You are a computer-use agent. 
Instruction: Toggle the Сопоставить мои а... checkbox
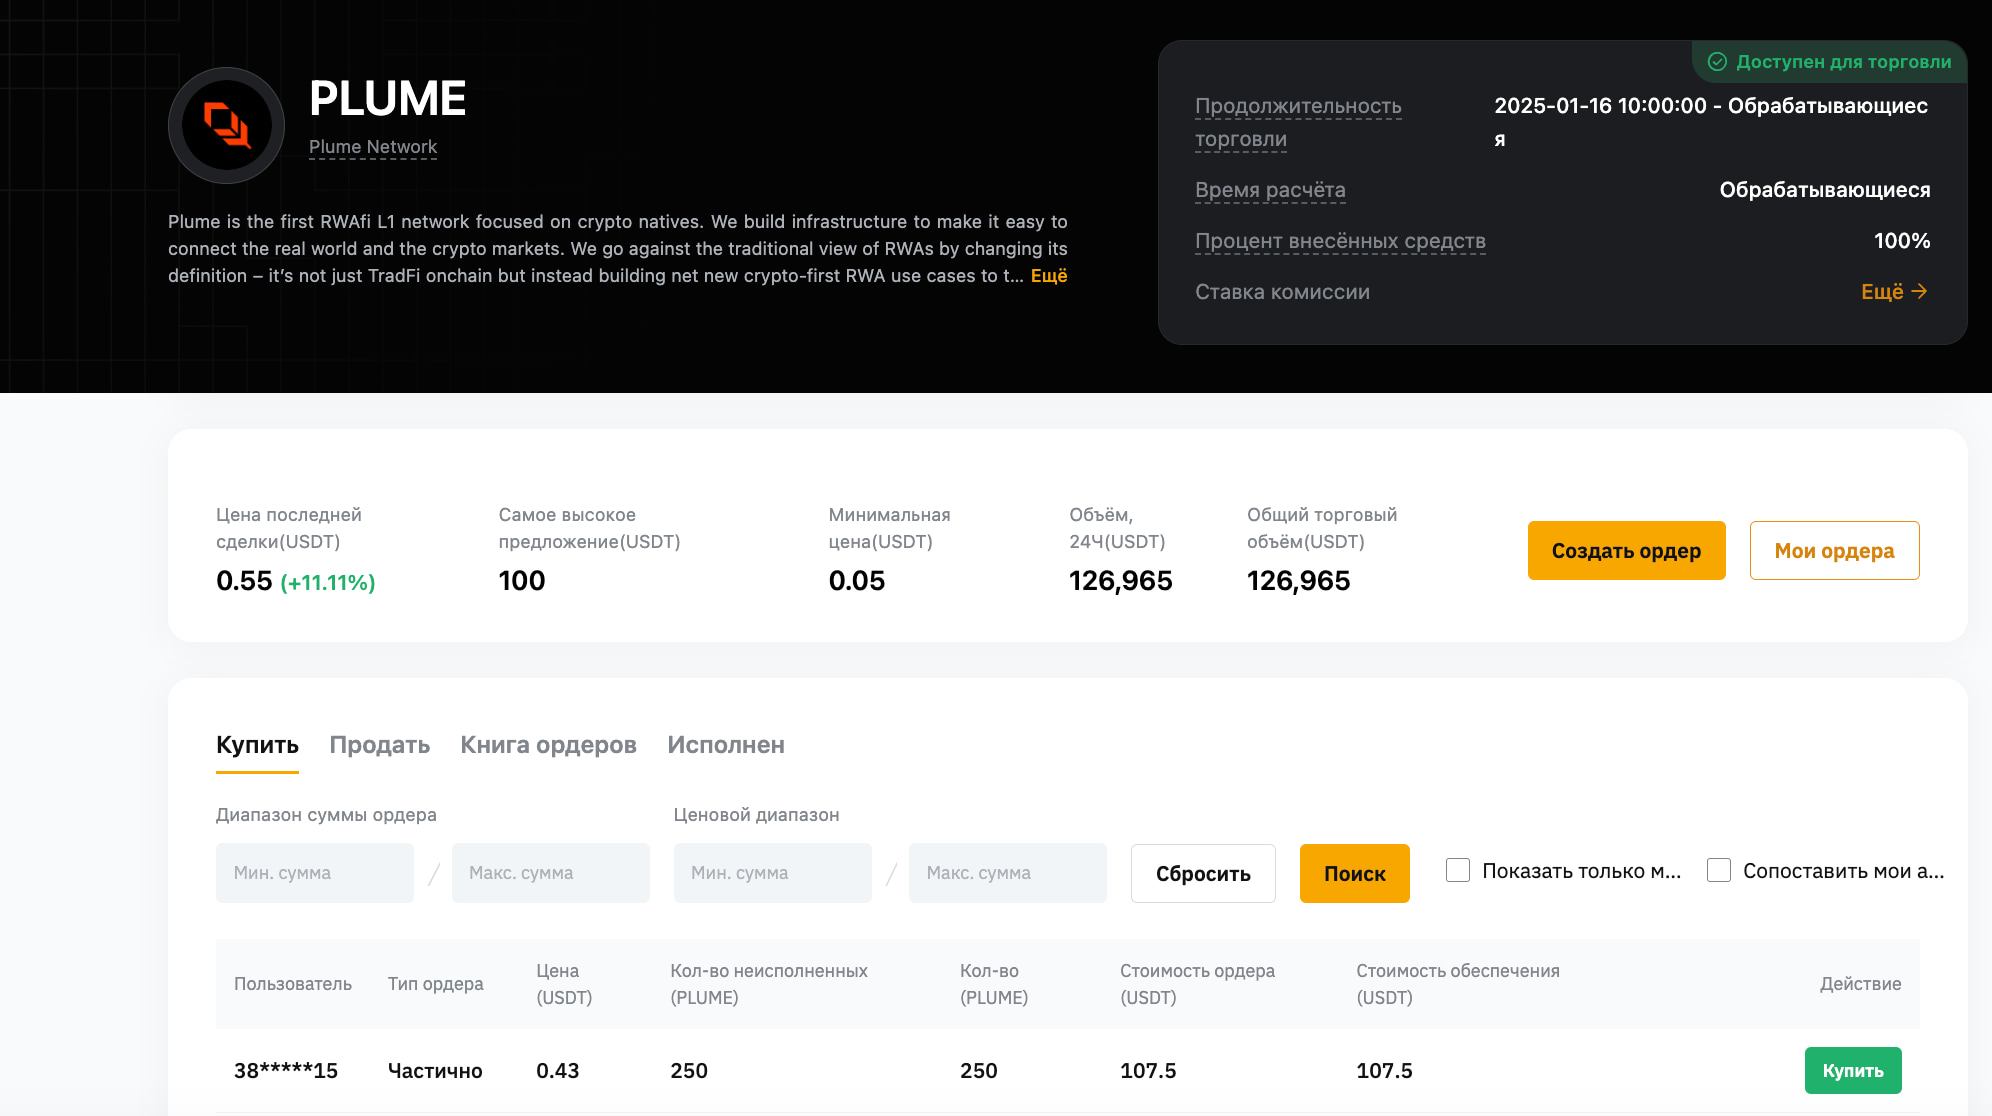point(1719,870)
